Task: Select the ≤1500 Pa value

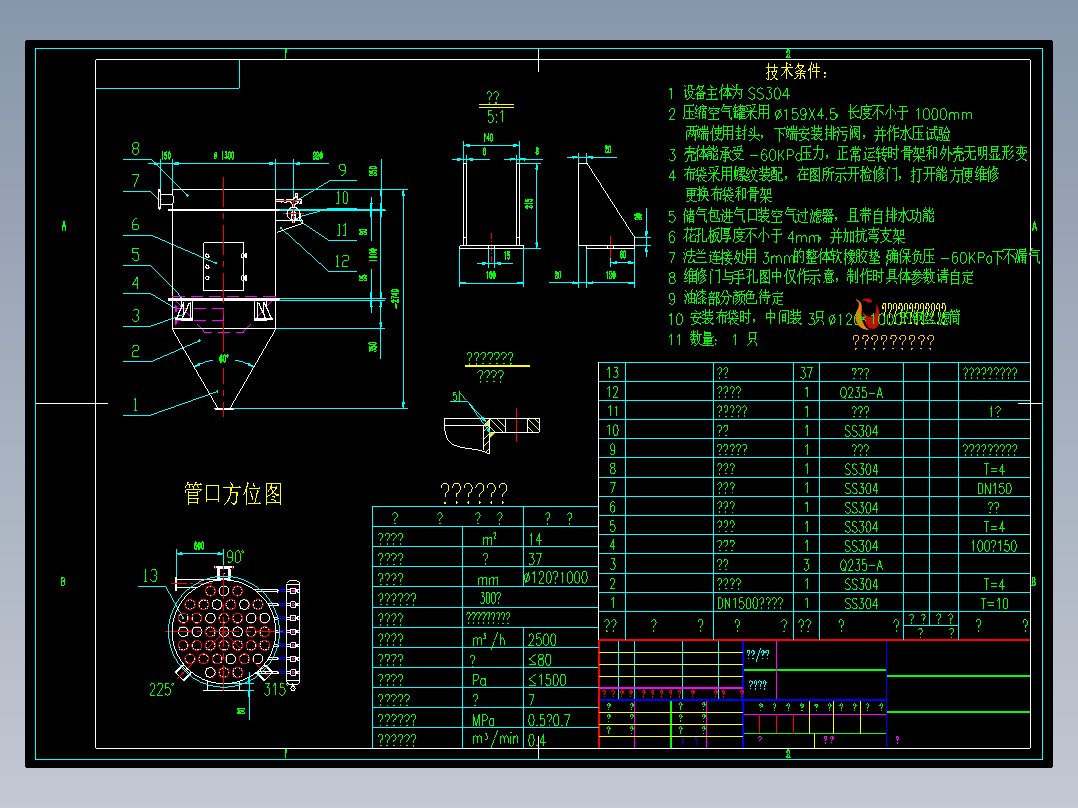Action: [547, 680]
